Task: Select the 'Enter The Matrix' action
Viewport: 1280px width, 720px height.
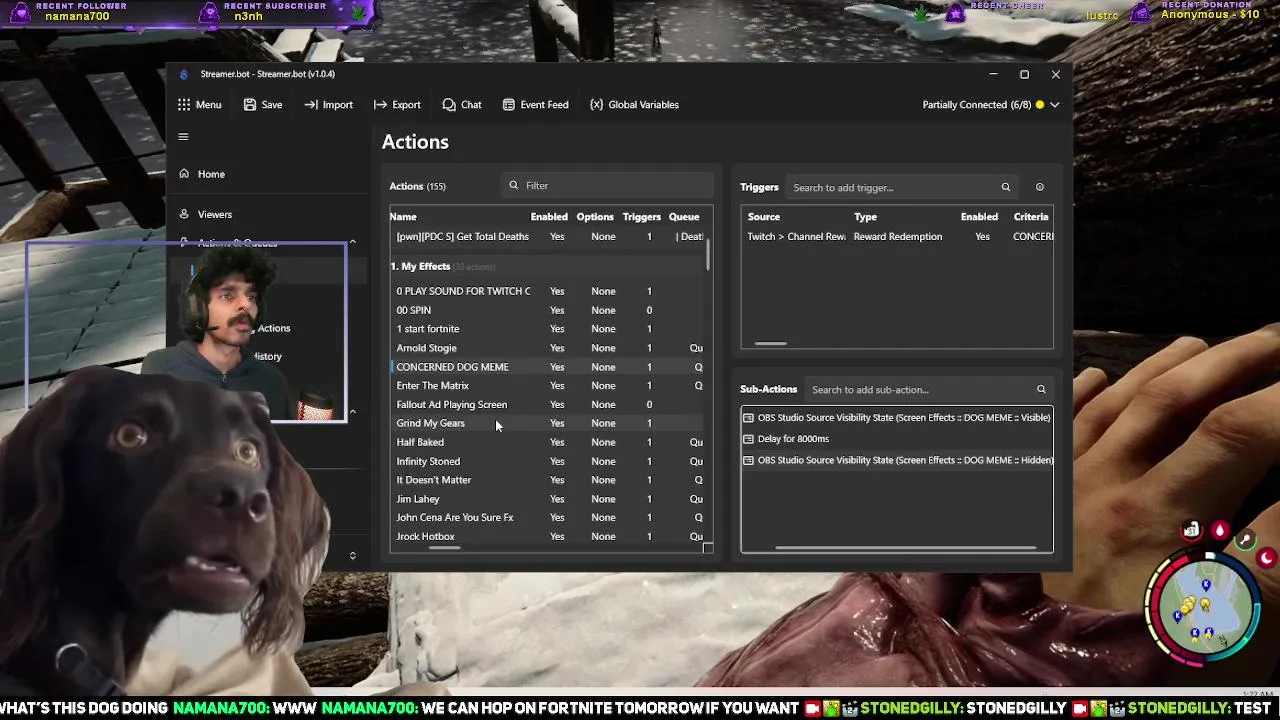Action: [548, 385]
